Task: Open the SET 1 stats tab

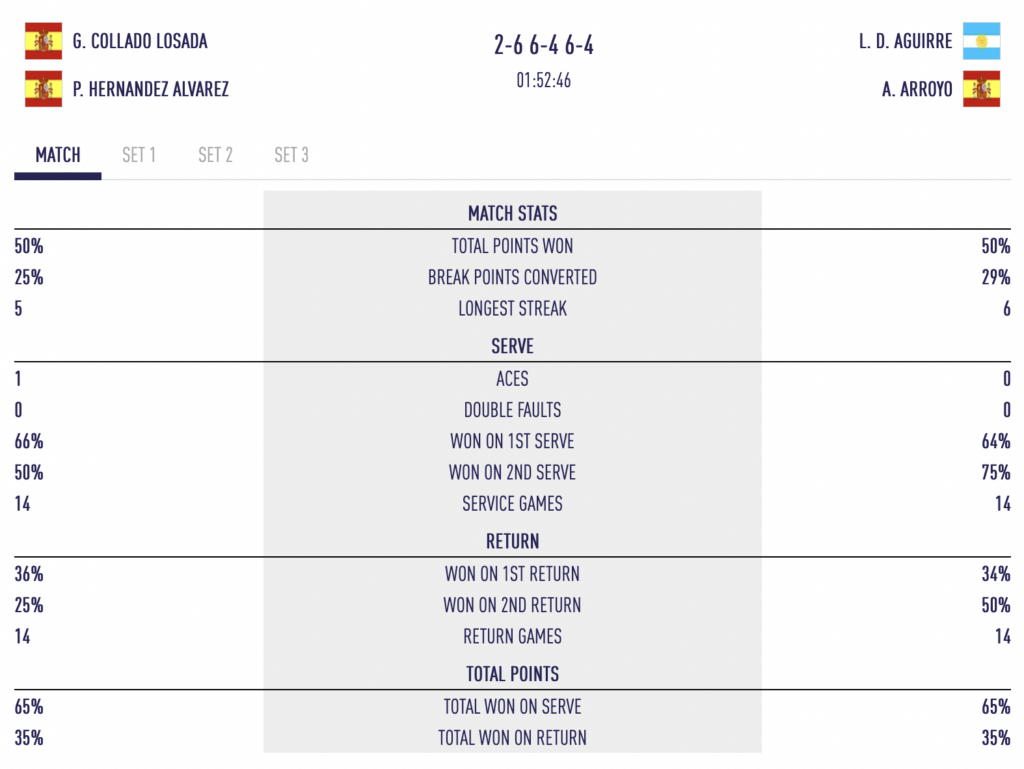Action: click(139, 155)
